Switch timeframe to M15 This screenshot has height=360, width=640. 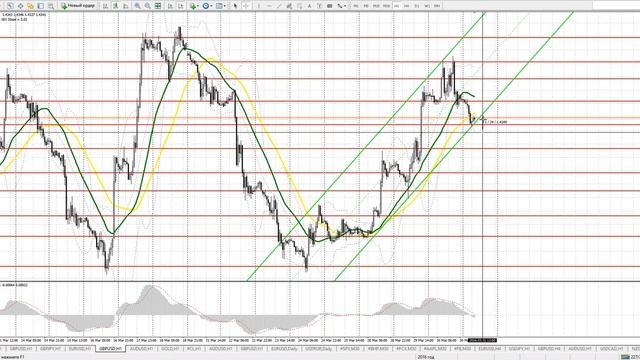pyautogui.click(x=376, y=6)
